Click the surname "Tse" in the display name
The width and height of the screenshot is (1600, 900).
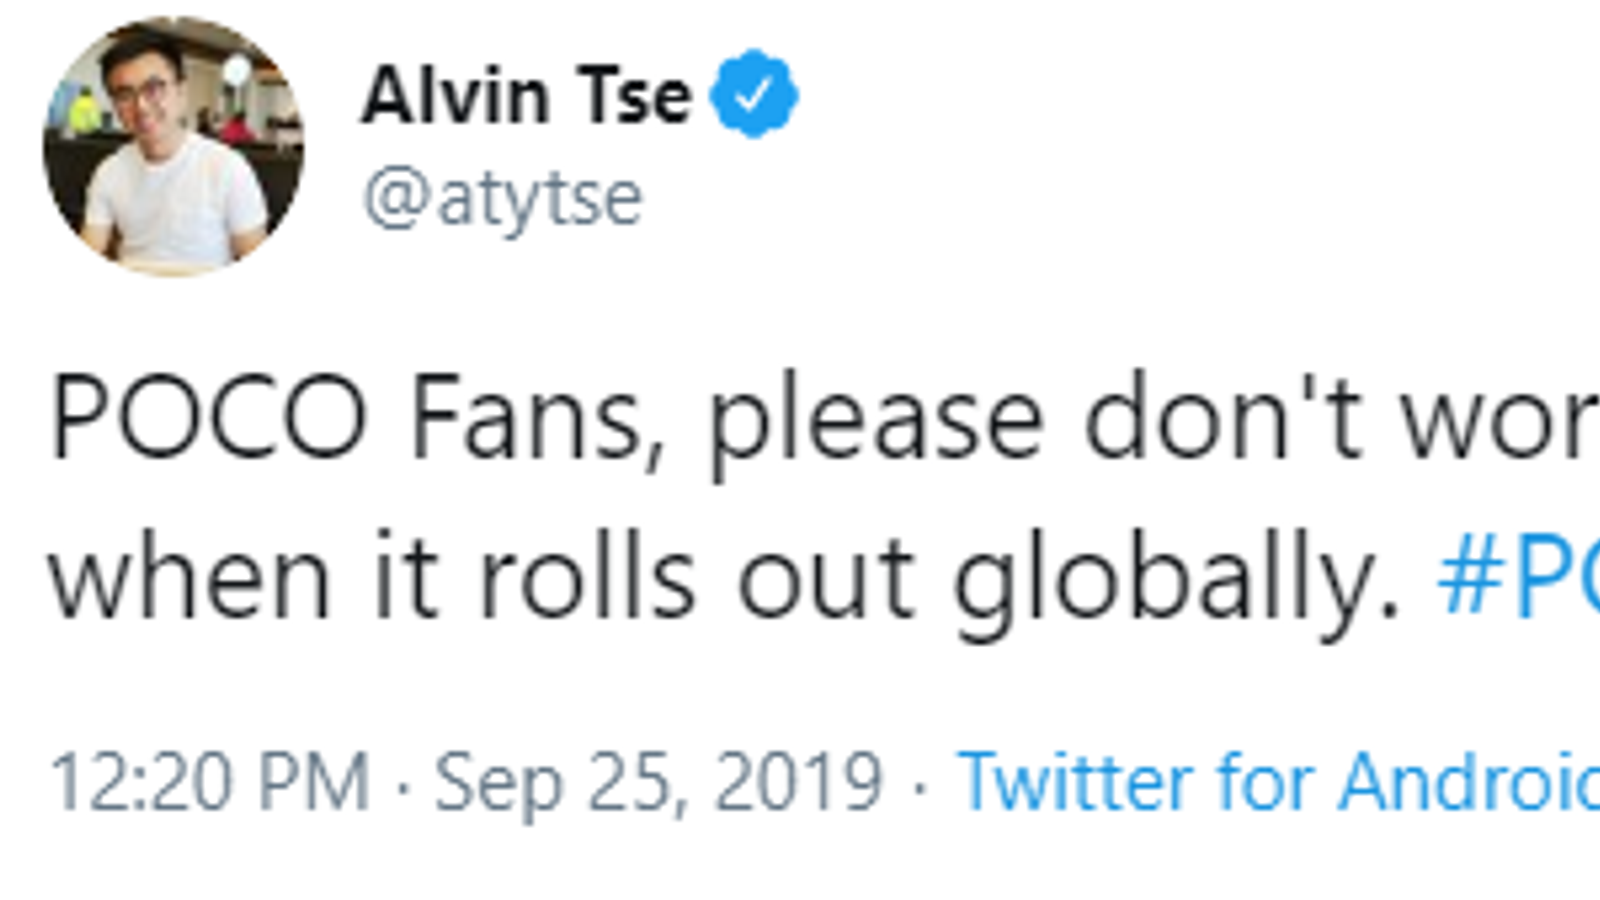[x=636, y=96]
